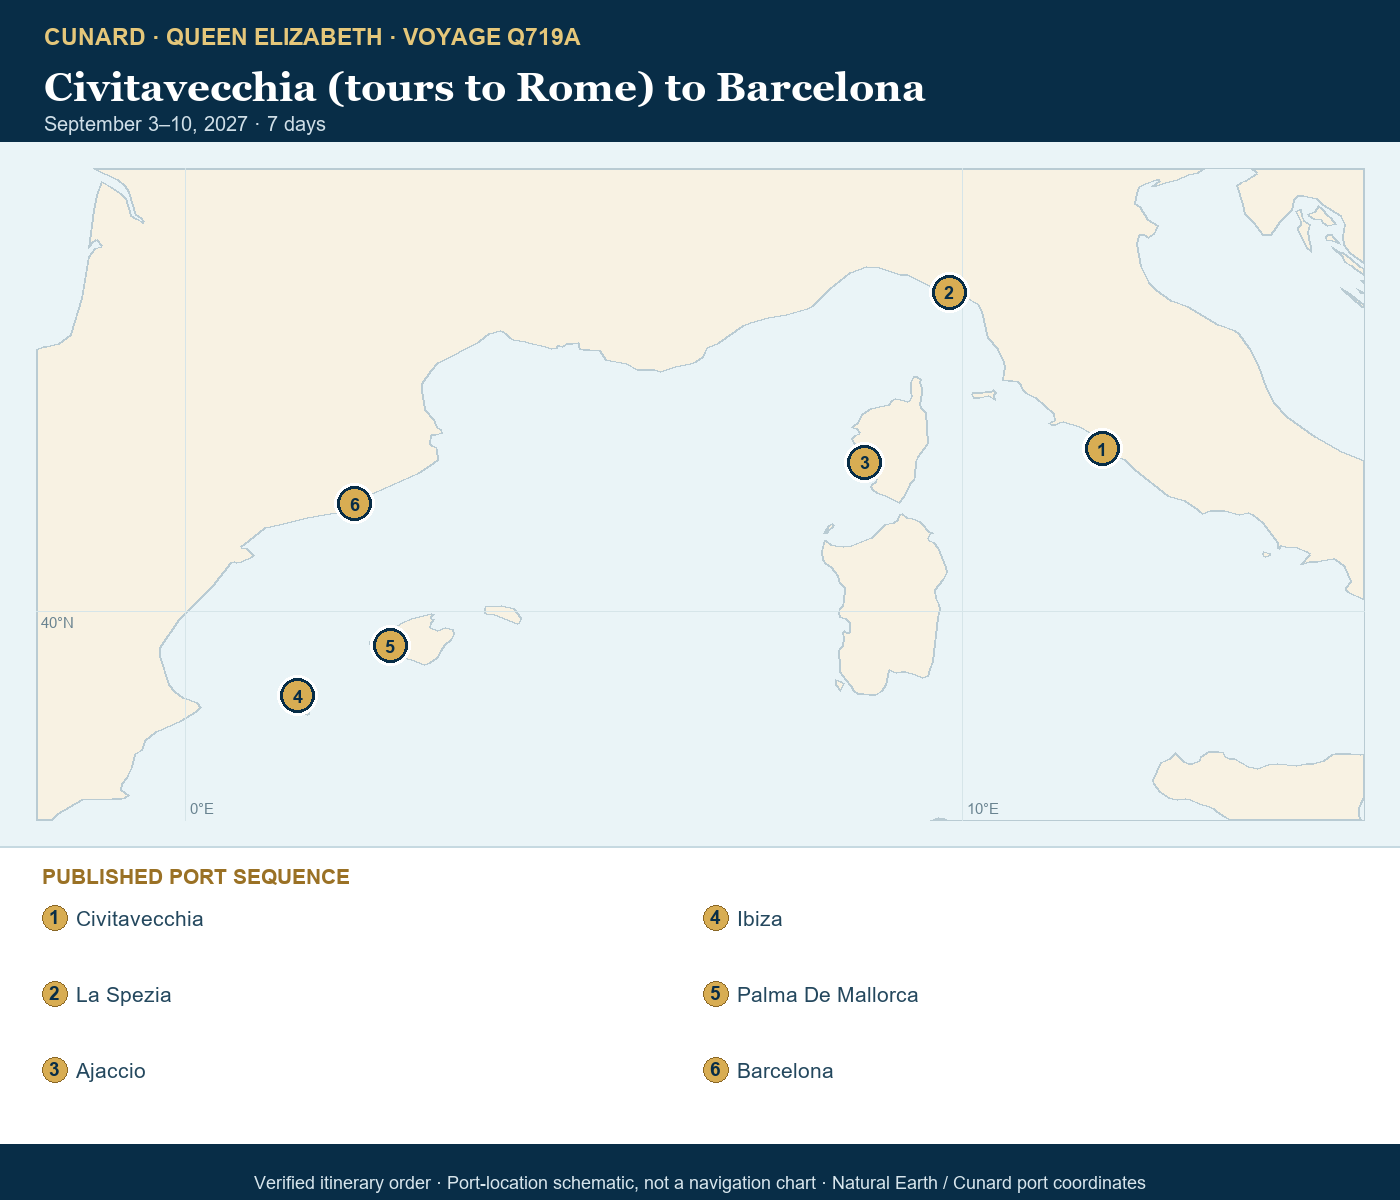Image resolution: width=1400 pixels, height=1200 pixels.
Task: Click the 10°E longitude label
Action: 983,809
